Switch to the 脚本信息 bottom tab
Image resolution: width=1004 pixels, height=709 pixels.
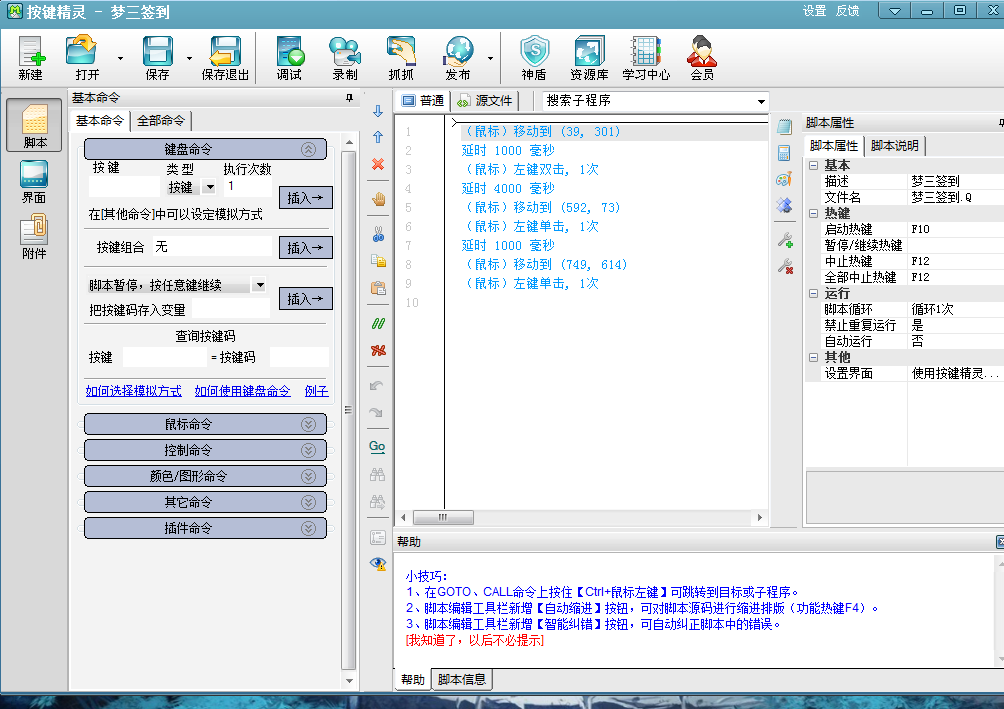pyautogui.click(x=462, y=680)
